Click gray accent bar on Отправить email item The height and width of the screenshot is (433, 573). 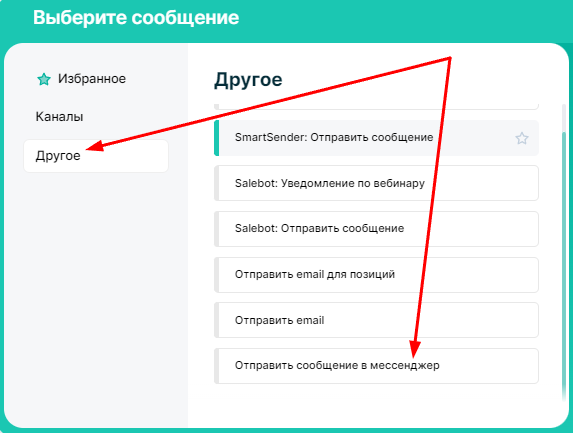click(217, 320)
